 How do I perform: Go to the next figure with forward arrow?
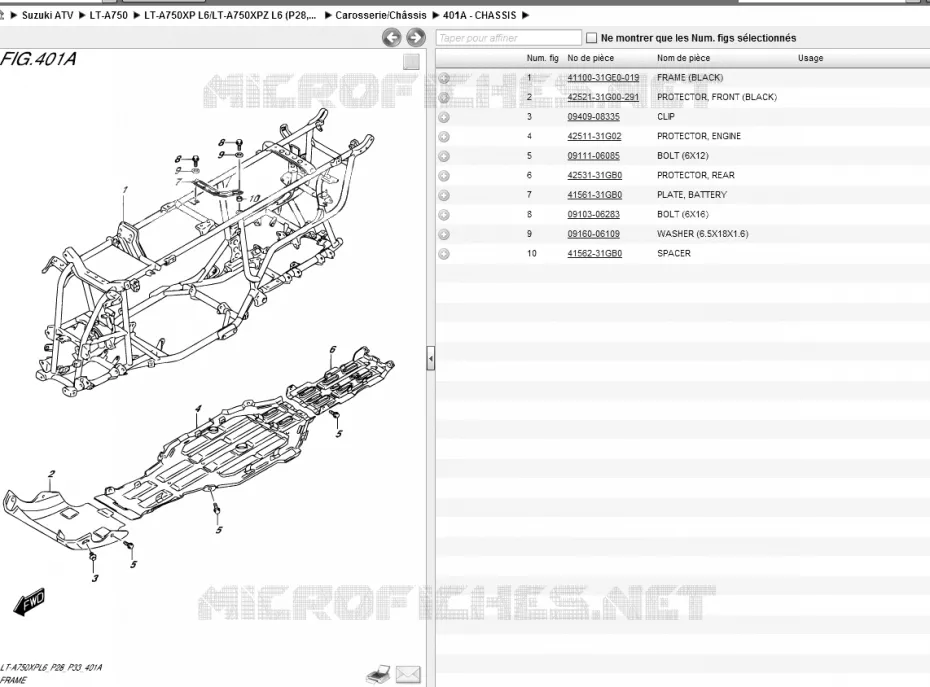416,38
